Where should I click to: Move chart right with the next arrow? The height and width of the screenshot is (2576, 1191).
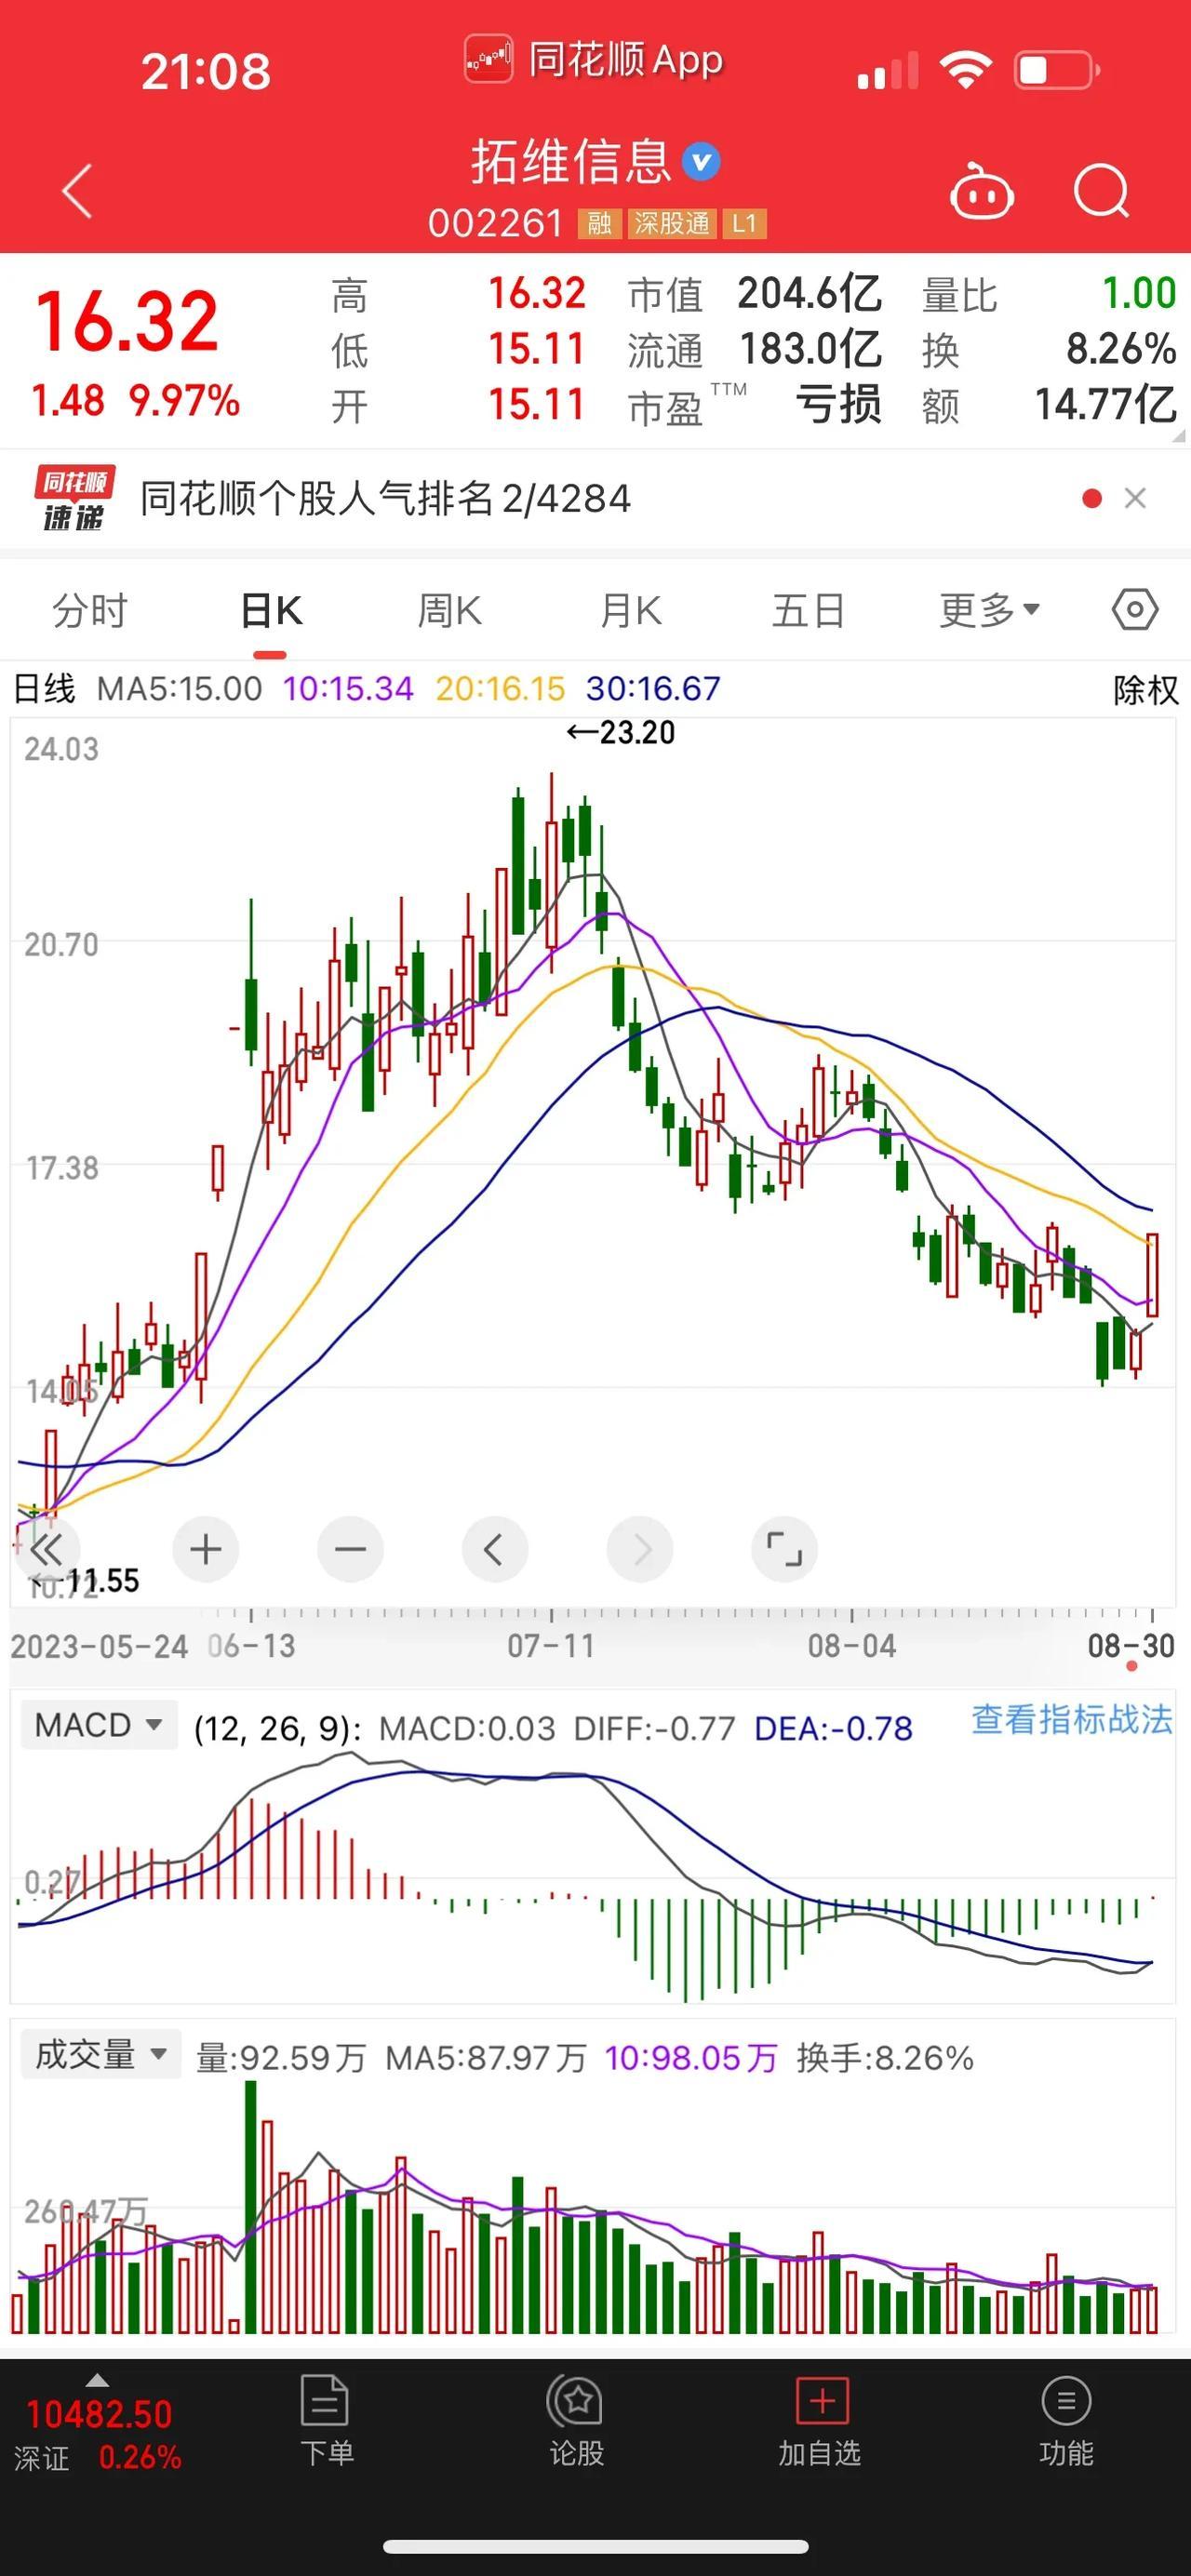point(639,1550)
